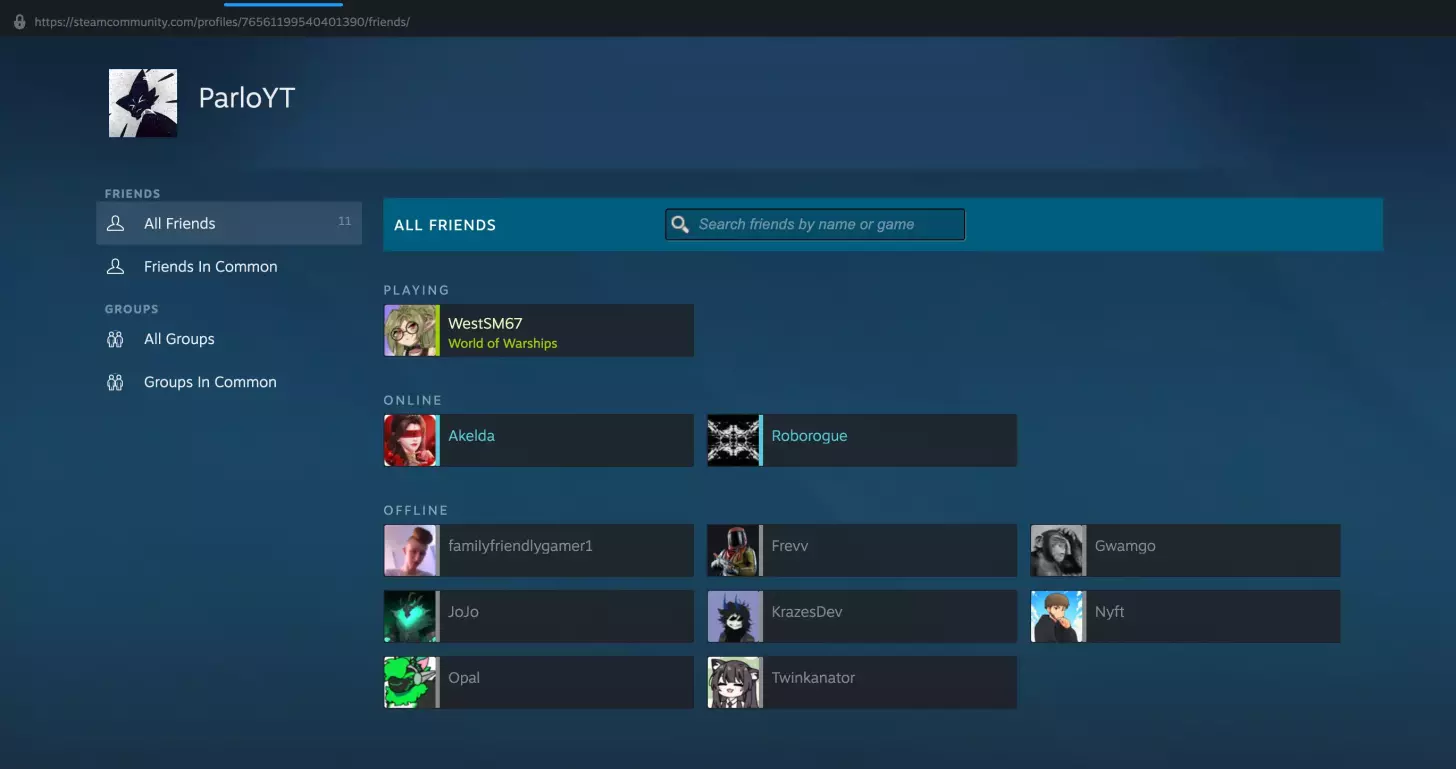This screenshot has height=769, width=1456.
Task: Visit Akelda's profile name
Action: [x=471, y=436]
